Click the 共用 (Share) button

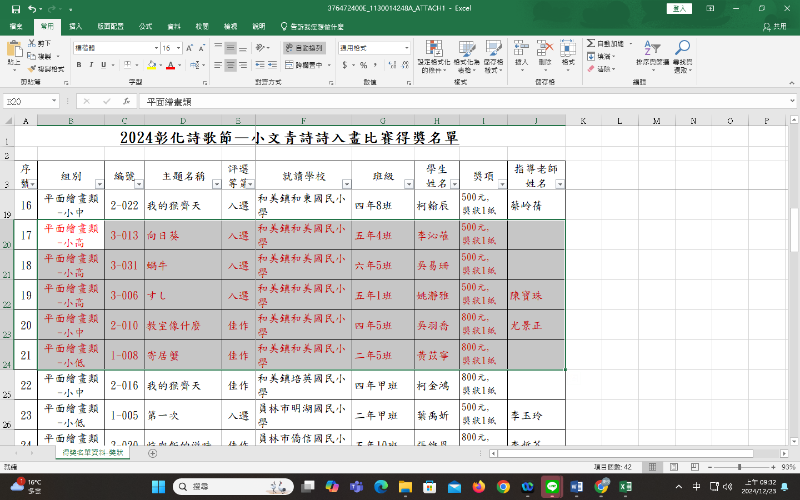pyautogui.click(x=776, y=26)
